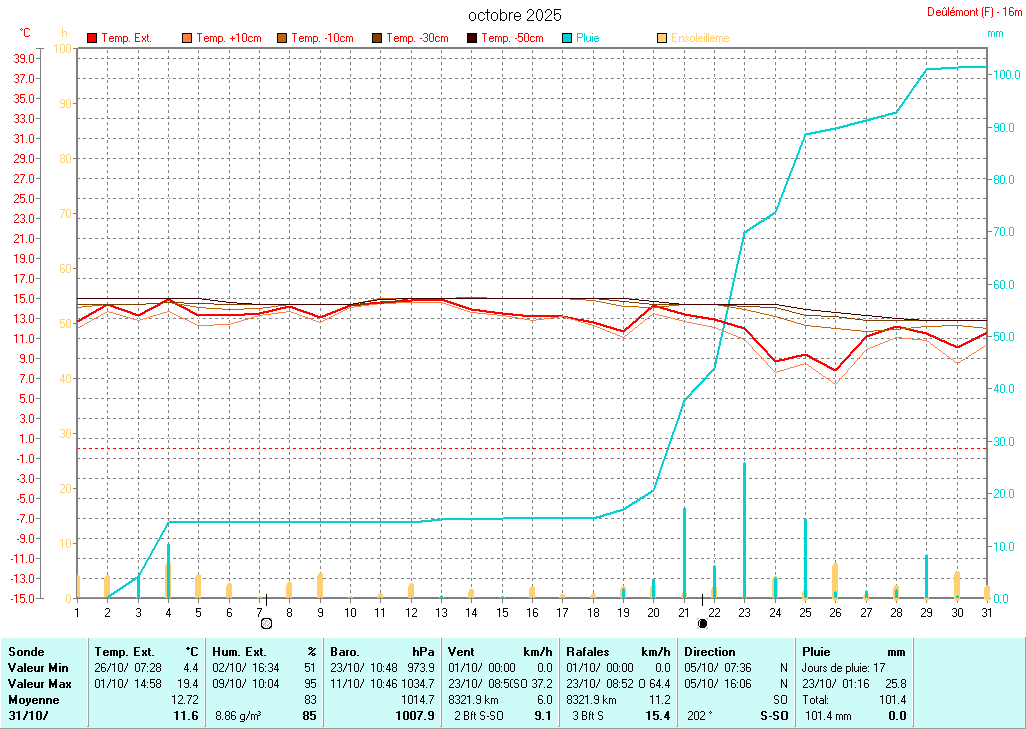Click the new moon icon below day 21
Image resolution: width=1026 pixels, height=729 pixels.
pos(702,624)
